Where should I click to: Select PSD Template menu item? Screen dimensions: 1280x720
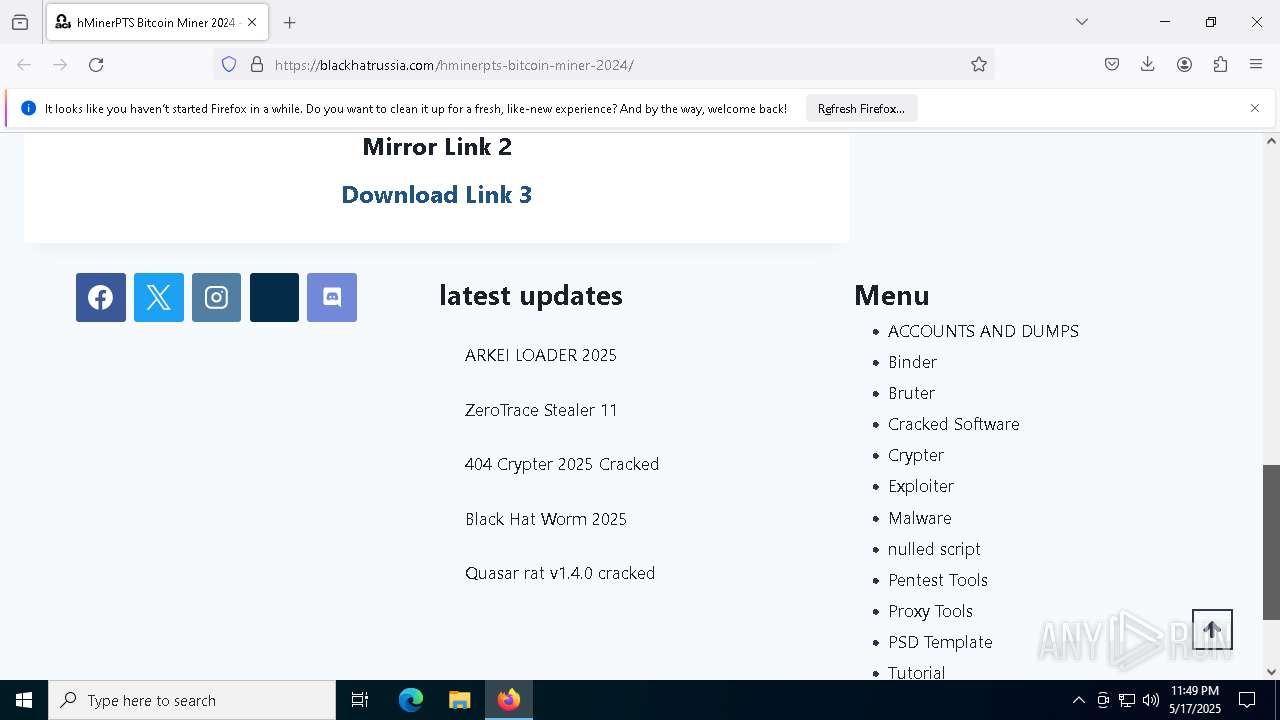(x=940, y=642)
